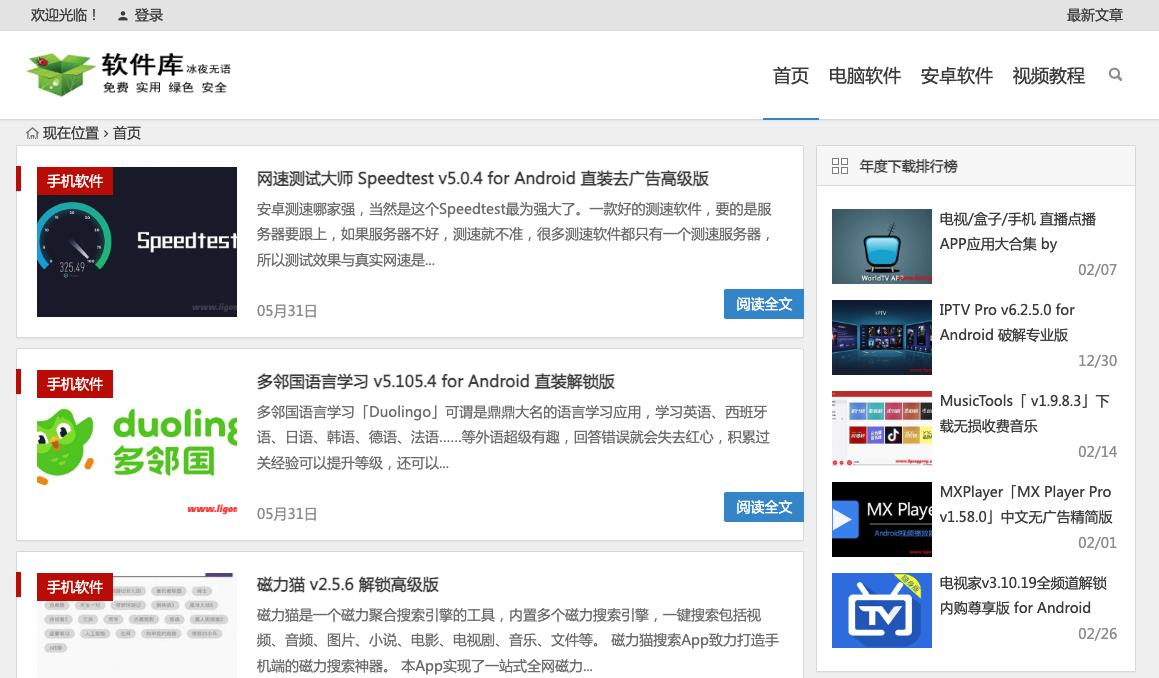The height and width of the screenshot is (678, 1159).
Task: Open MusicTools v1.9.8.3 ranking link
Action: pos(1024,413)
